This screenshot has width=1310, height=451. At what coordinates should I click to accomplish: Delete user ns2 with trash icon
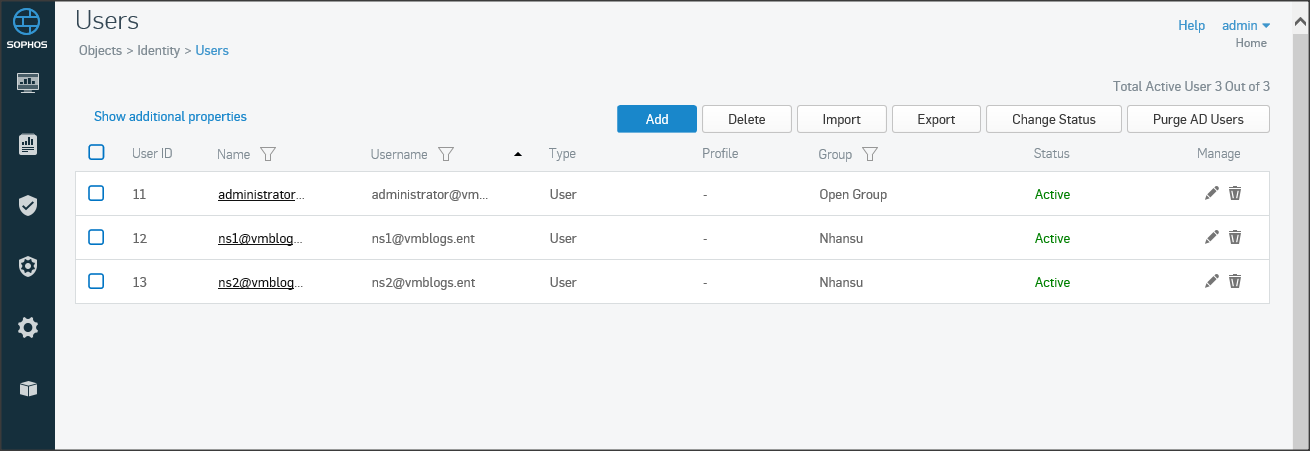click(1235, 281)
